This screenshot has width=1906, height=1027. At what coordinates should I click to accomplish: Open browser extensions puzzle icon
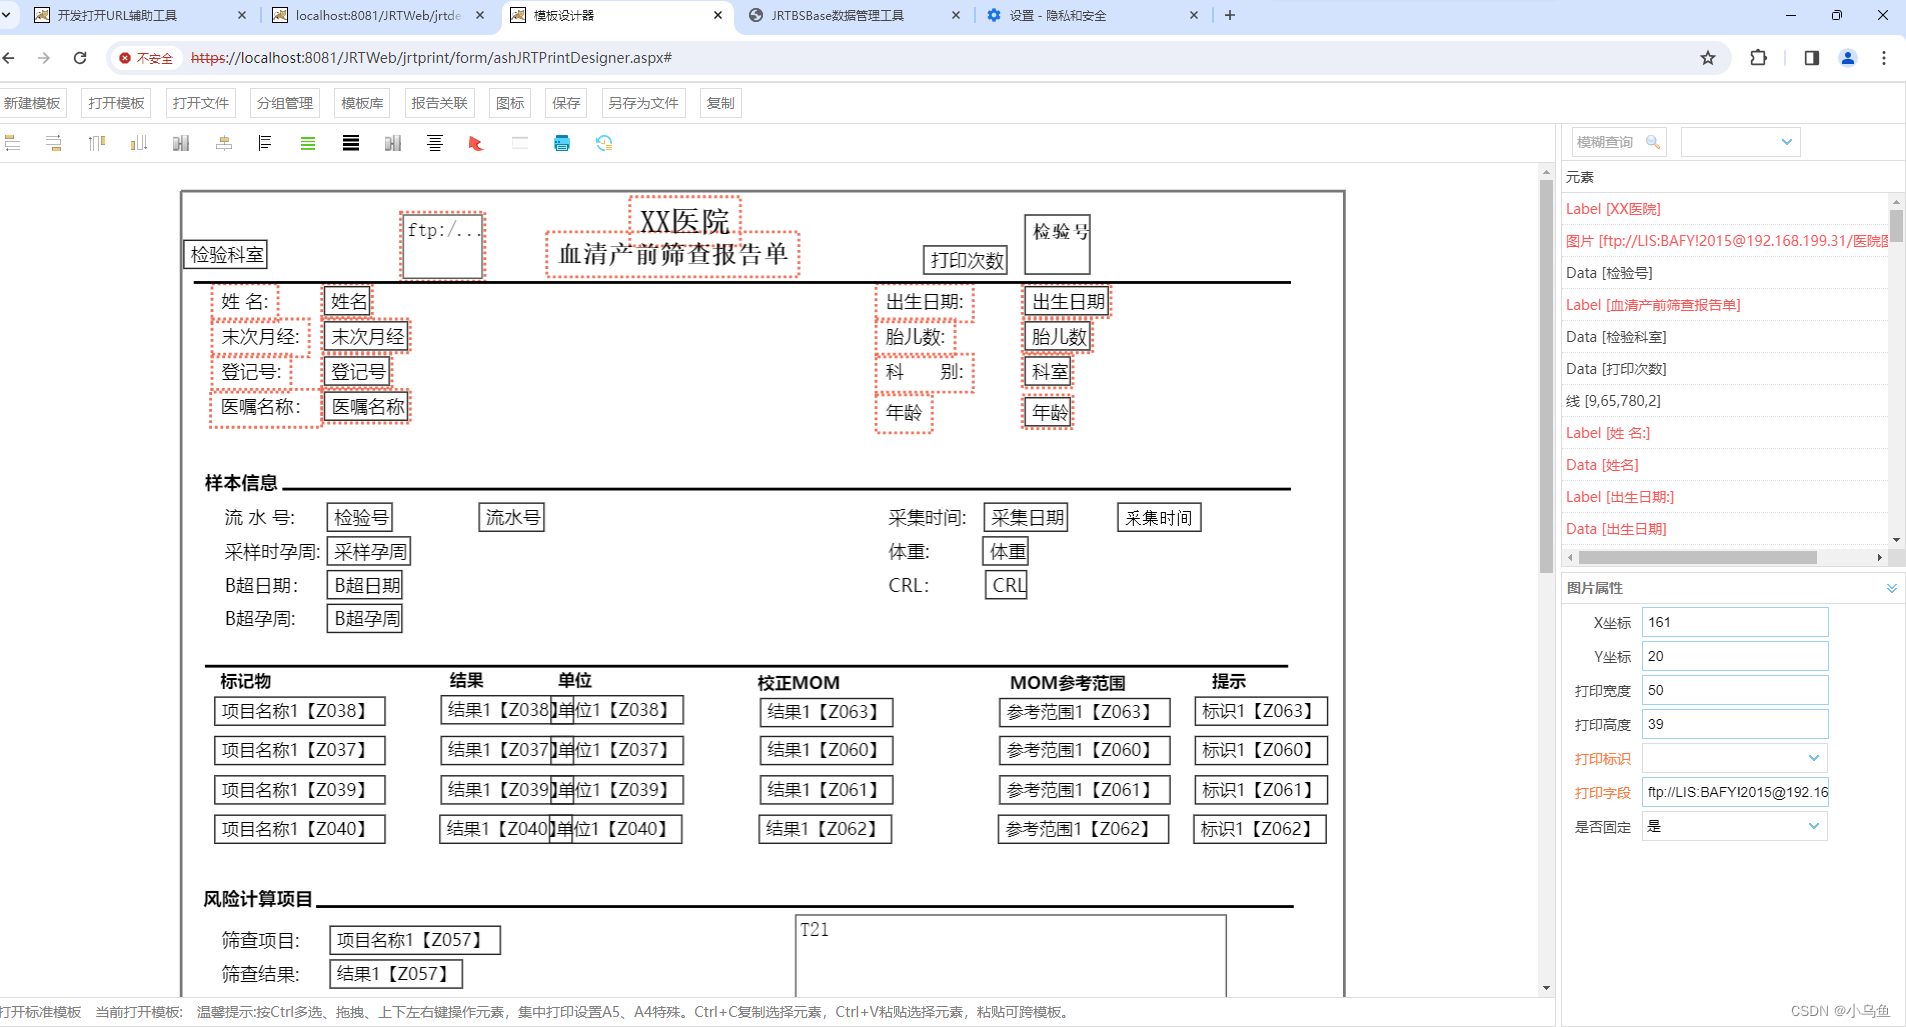(1759, 58)
